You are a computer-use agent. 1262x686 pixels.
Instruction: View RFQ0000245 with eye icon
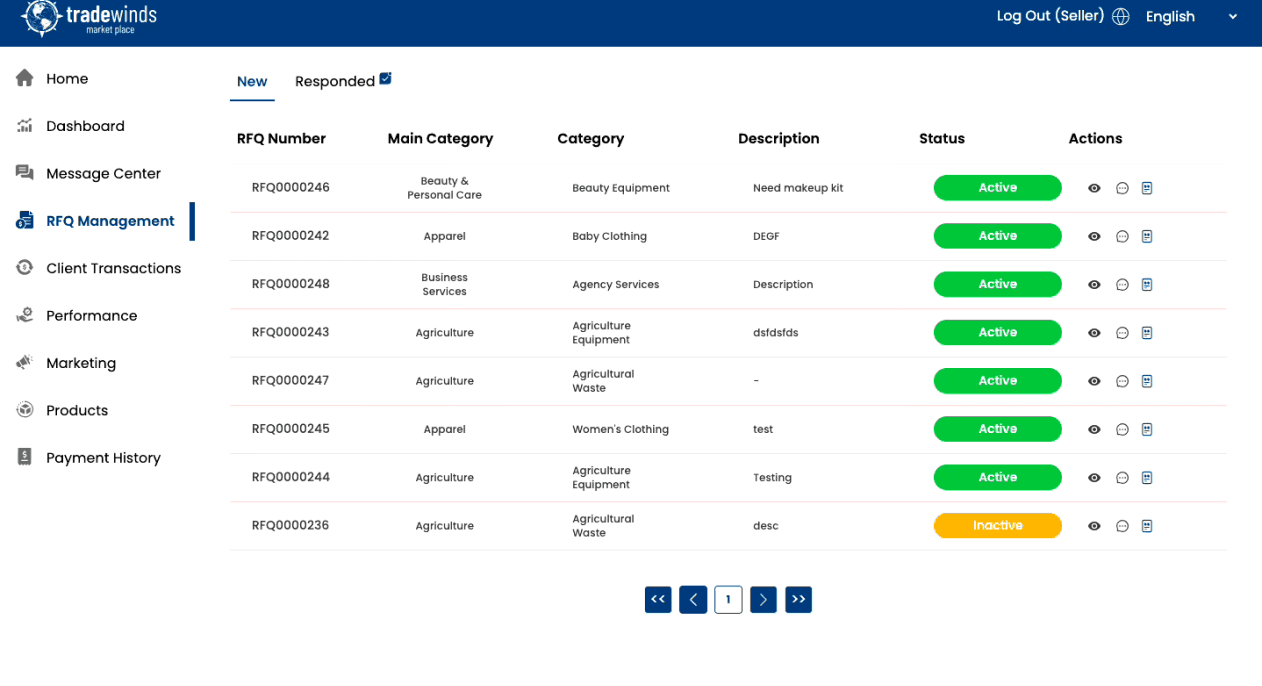point(1094,430)
